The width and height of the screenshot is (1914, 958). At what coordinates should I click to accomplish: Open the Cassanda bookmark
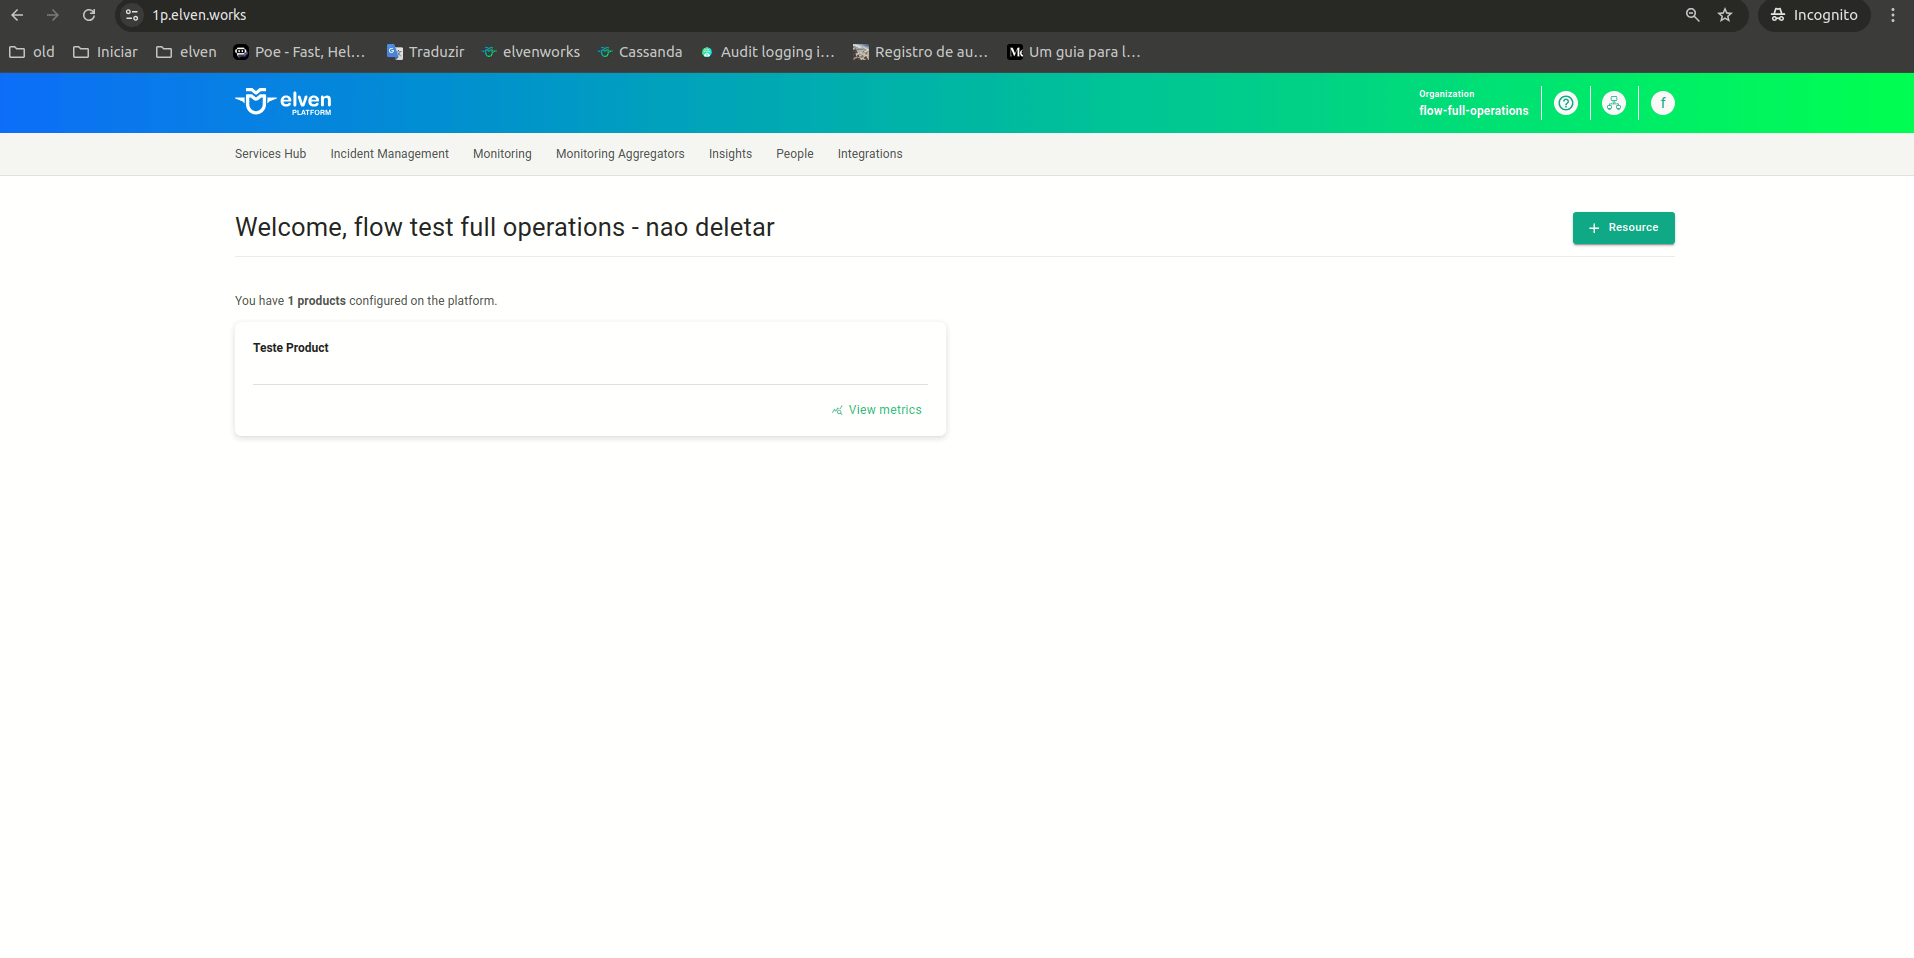(640, 52)
